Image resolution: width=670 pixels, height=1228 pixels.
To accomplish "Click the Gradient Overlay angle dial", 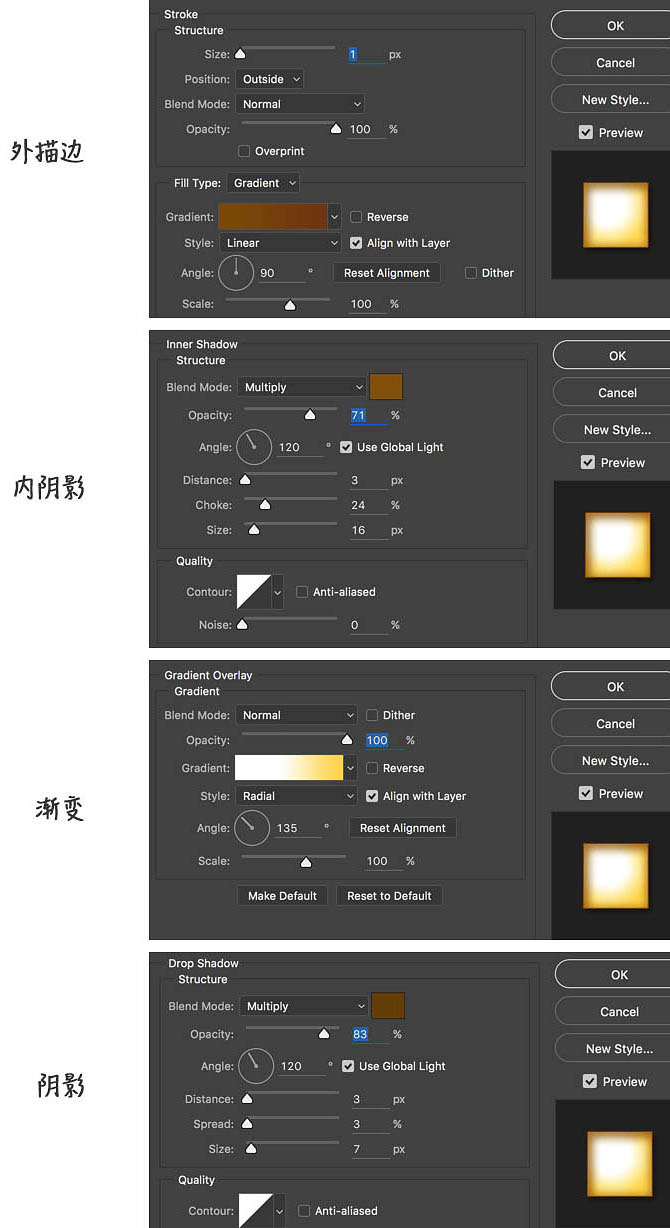I will [x=252, y=828].
